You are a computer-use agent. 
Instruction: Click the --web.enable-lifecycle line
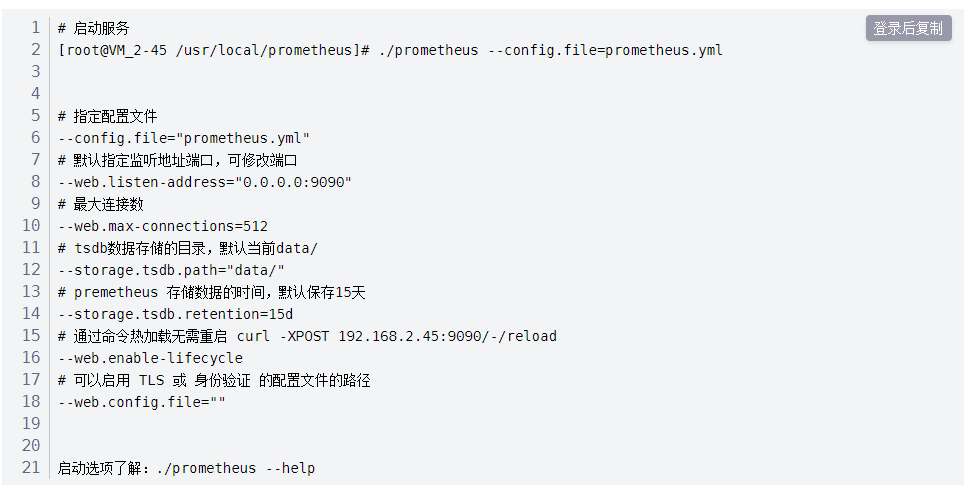pos(150,358)
